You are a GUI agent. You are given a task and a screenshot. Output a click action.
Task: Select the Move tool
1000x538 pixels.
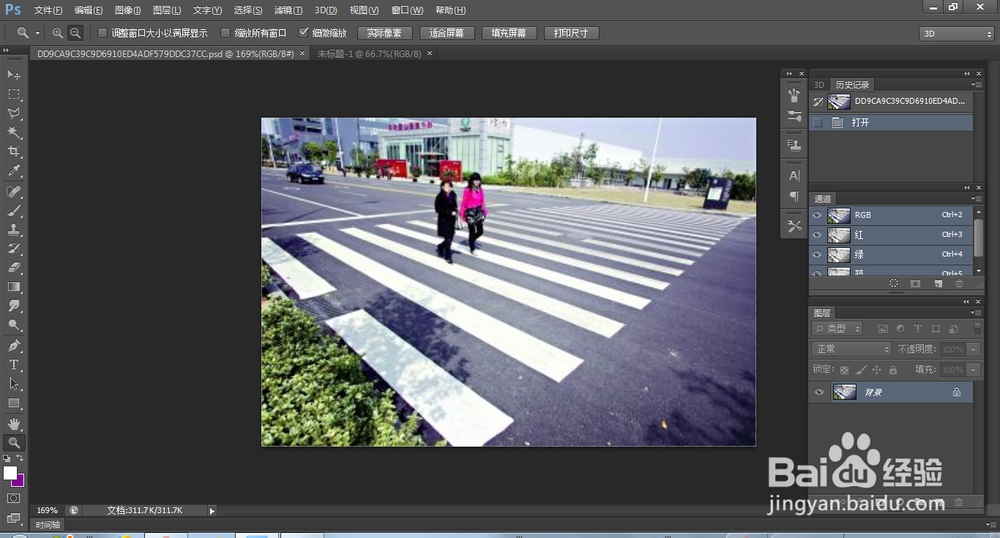tap(13, 75)
